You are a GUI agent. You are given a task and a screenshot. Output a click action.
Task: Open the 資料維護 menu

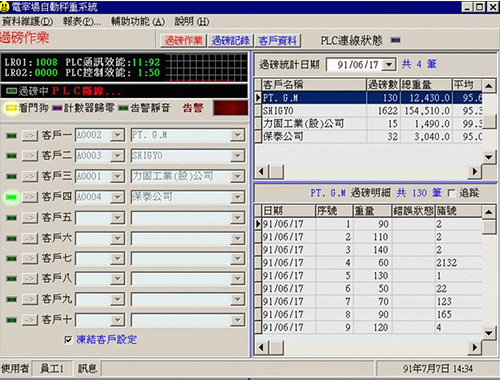27,22
